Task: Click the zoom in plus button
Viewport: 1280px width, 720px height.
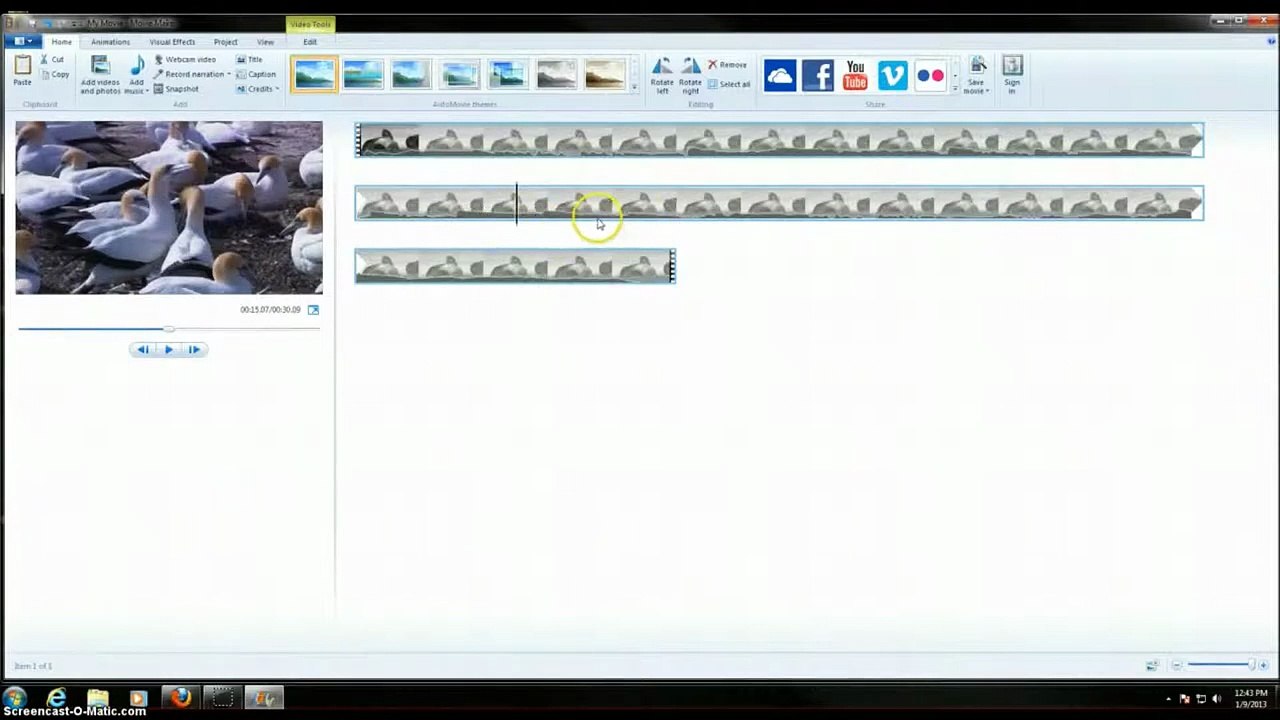Action: click(x=1263, y=665)
